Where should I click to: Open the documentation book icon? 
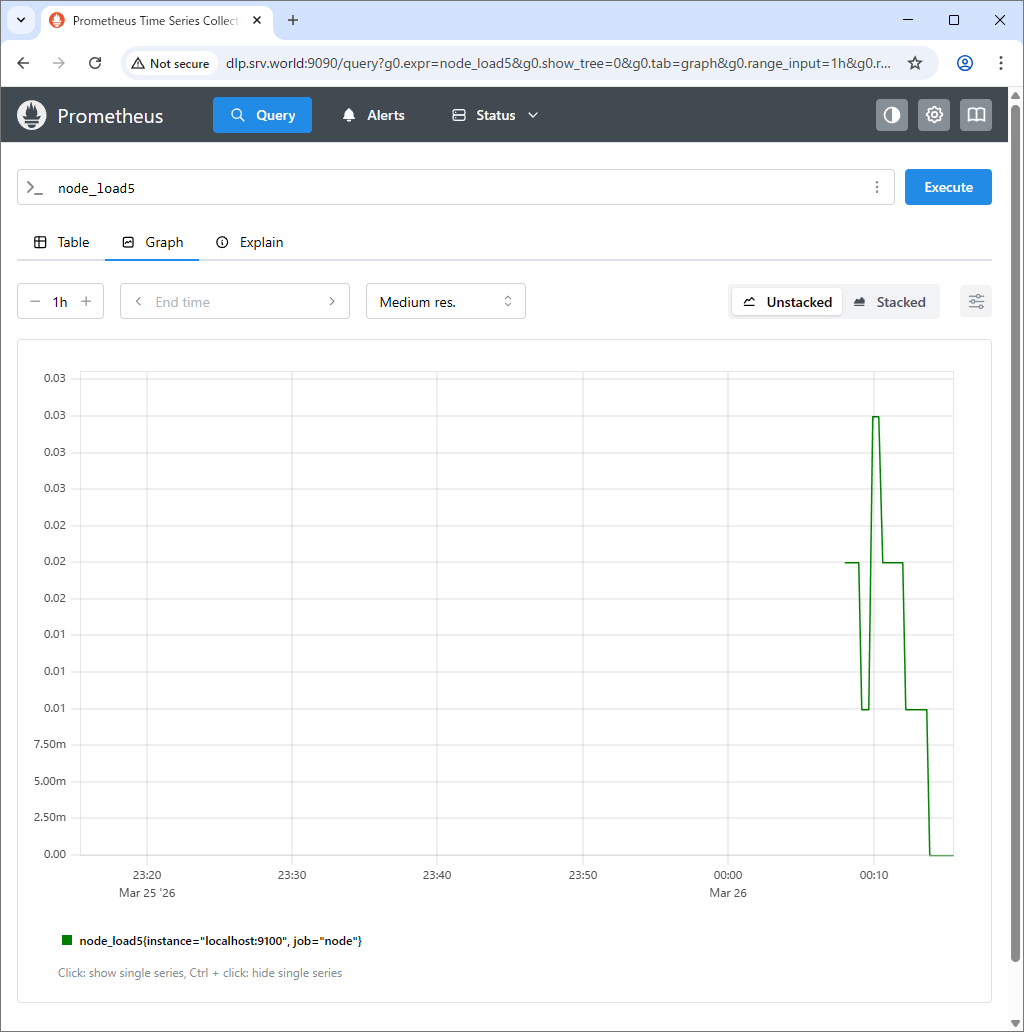click(x=976, y=115)
